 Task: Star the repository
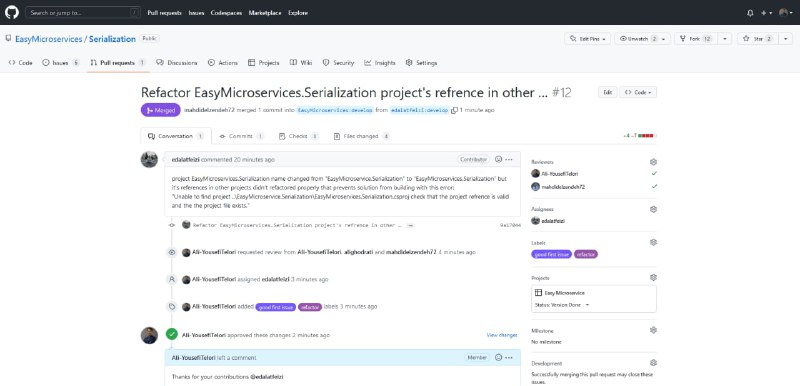[x=758, y=39]
